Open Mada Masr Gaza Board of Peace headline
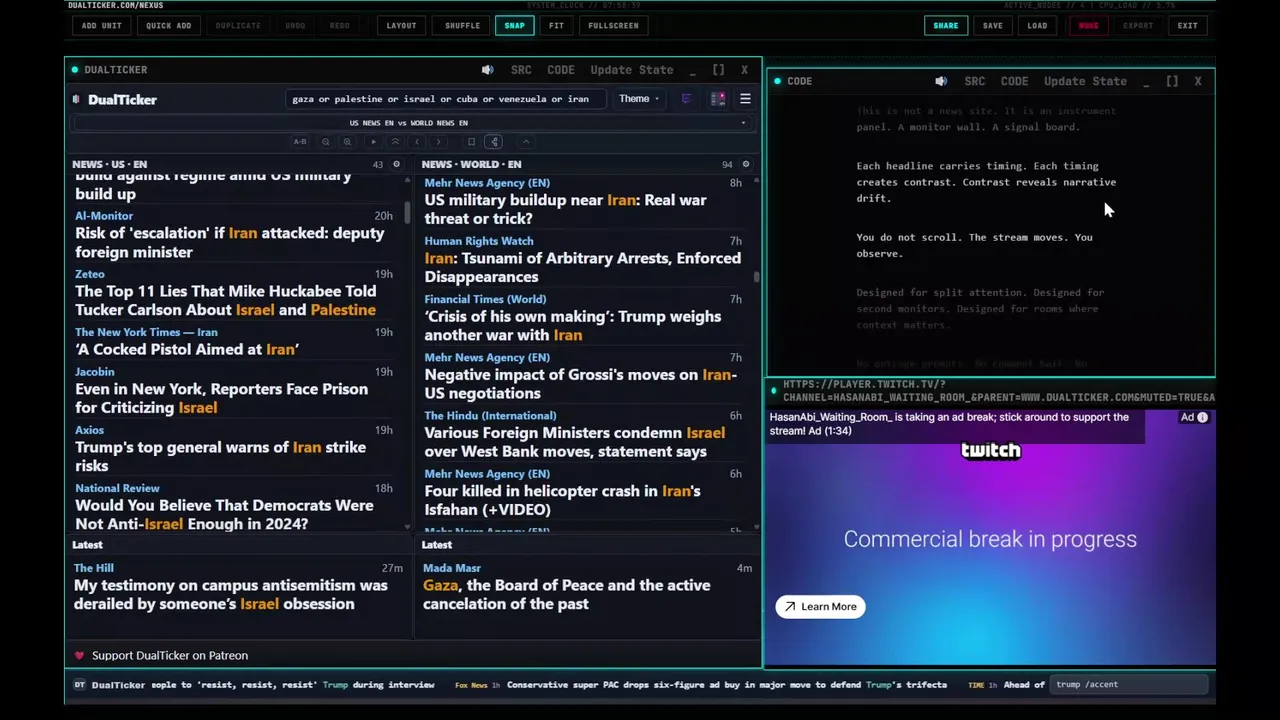 coord(566,595)
